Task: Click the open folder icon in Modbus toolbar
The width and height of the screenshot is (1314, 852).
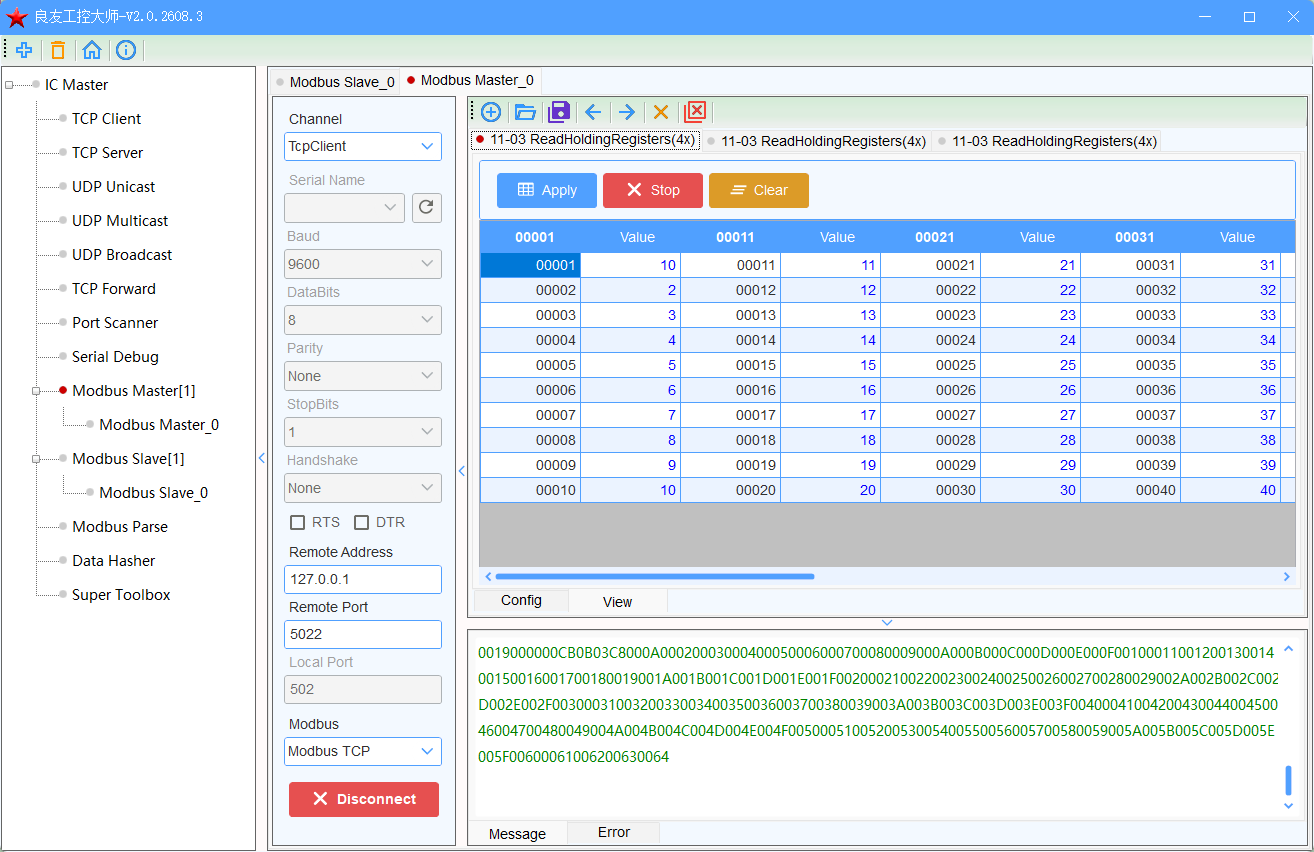Action: point(525,112)
